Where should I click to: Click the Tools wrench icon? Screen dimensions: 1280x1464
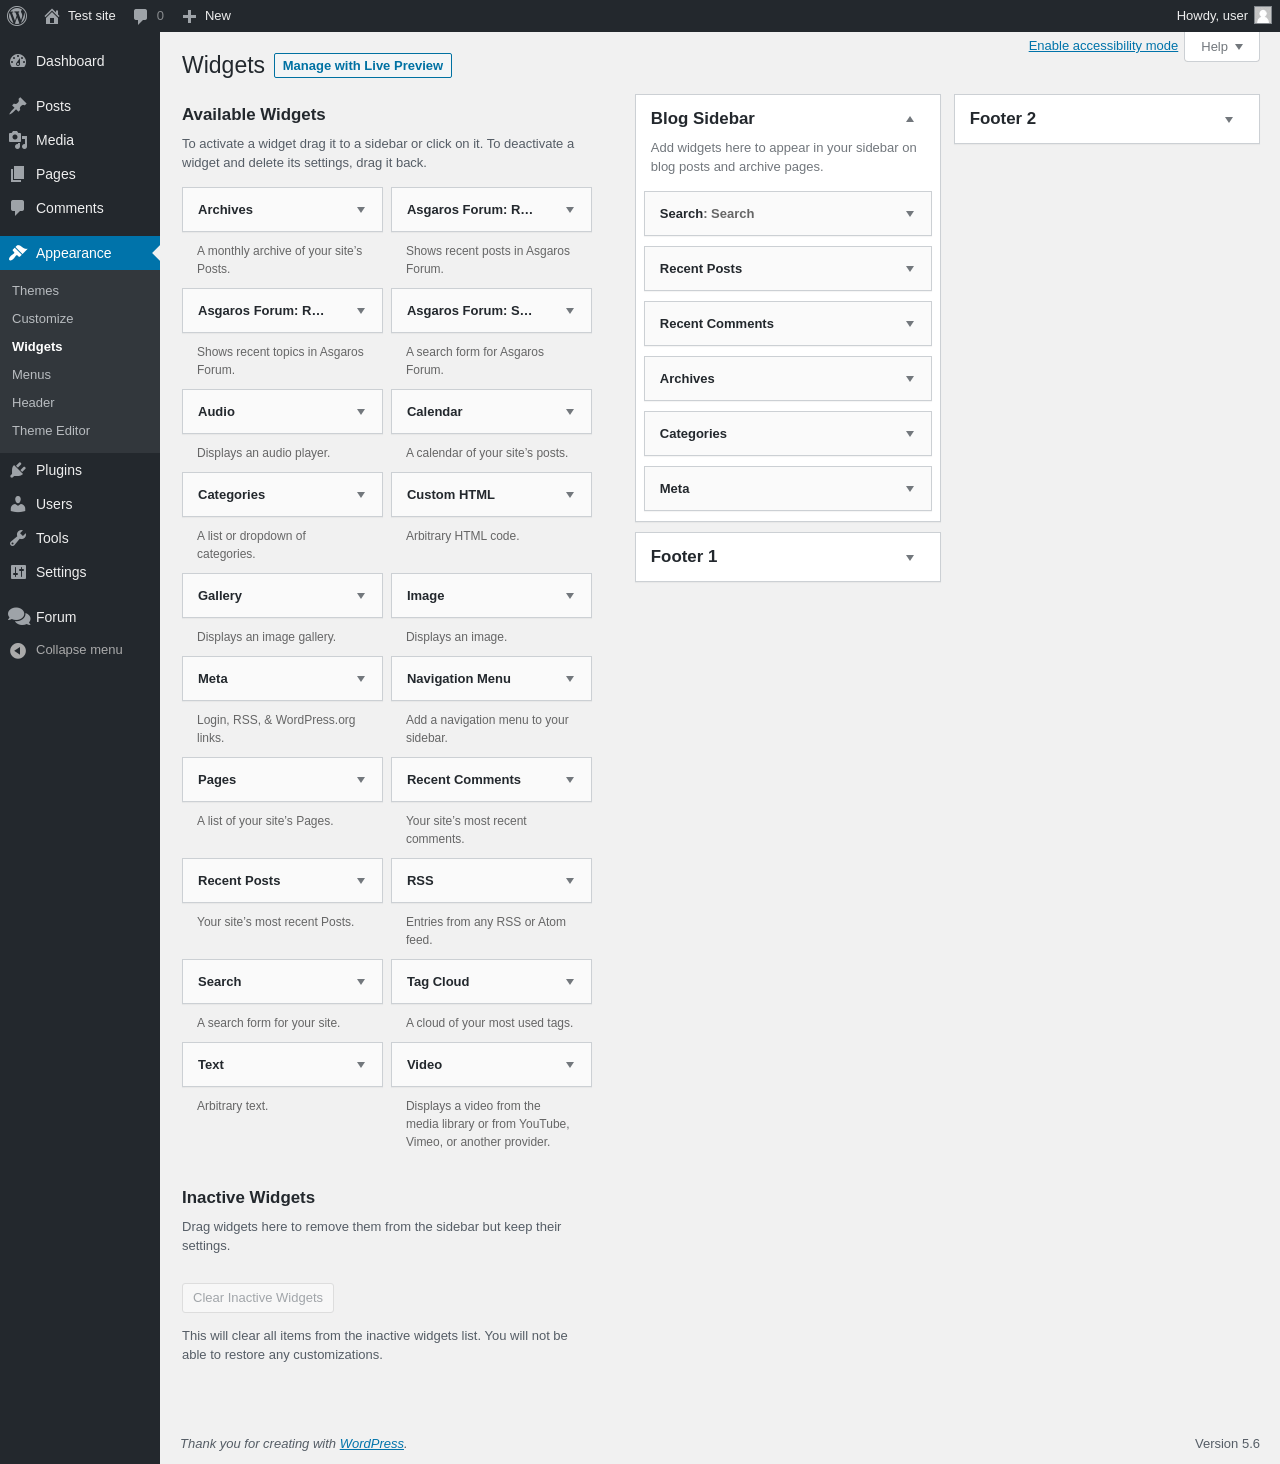pyautogui.click(x=18, y=538)
